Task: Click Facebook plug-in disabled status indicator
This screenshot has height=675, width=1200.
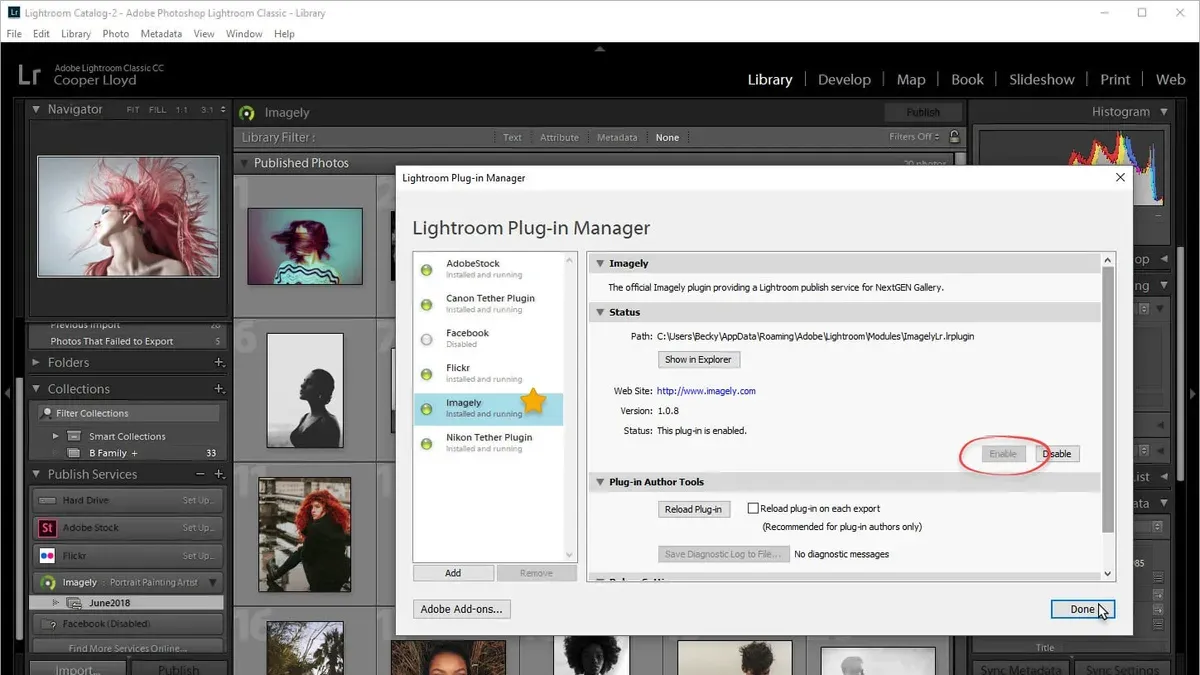Action: (427, 339)
